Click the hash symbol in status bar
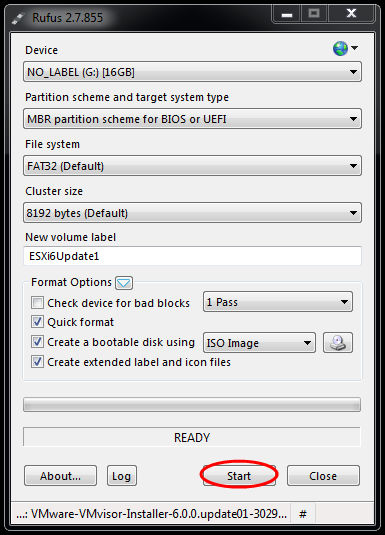This screenshot has width=385, height=535. pos(303,514)
